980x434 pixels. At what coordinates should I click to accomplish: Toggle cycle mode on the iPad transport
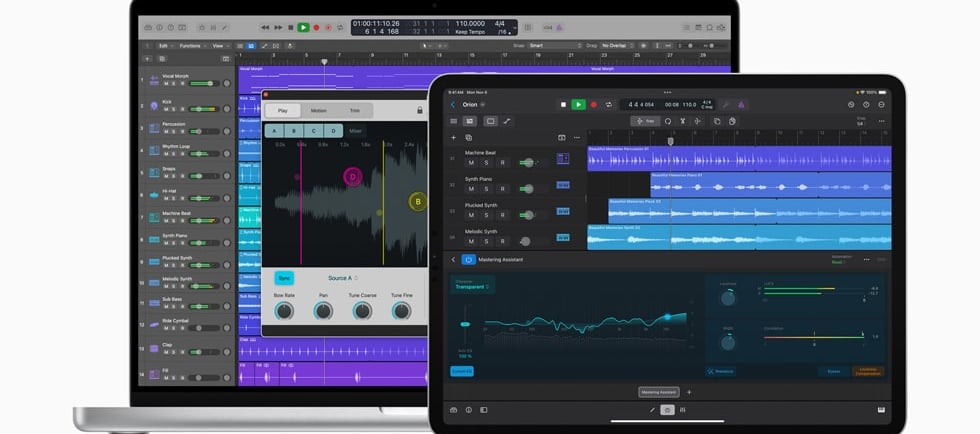click(608, 104)
